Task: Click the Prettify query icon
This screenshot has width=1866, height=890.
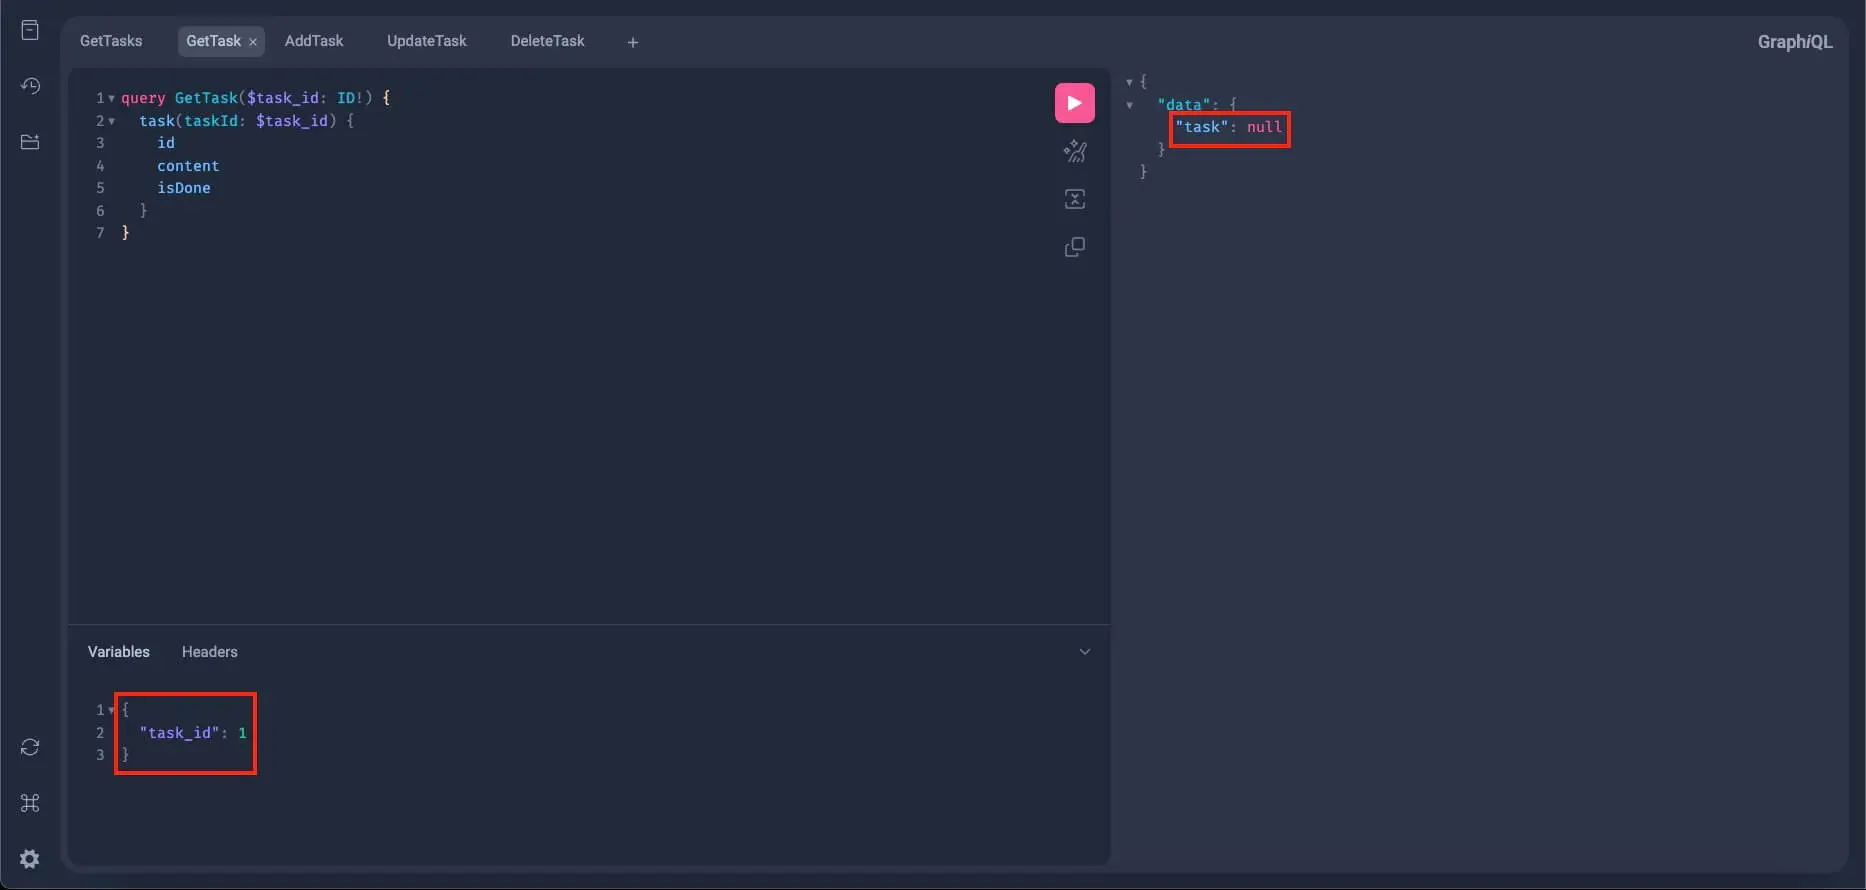Action: [x=1074, y=151]
